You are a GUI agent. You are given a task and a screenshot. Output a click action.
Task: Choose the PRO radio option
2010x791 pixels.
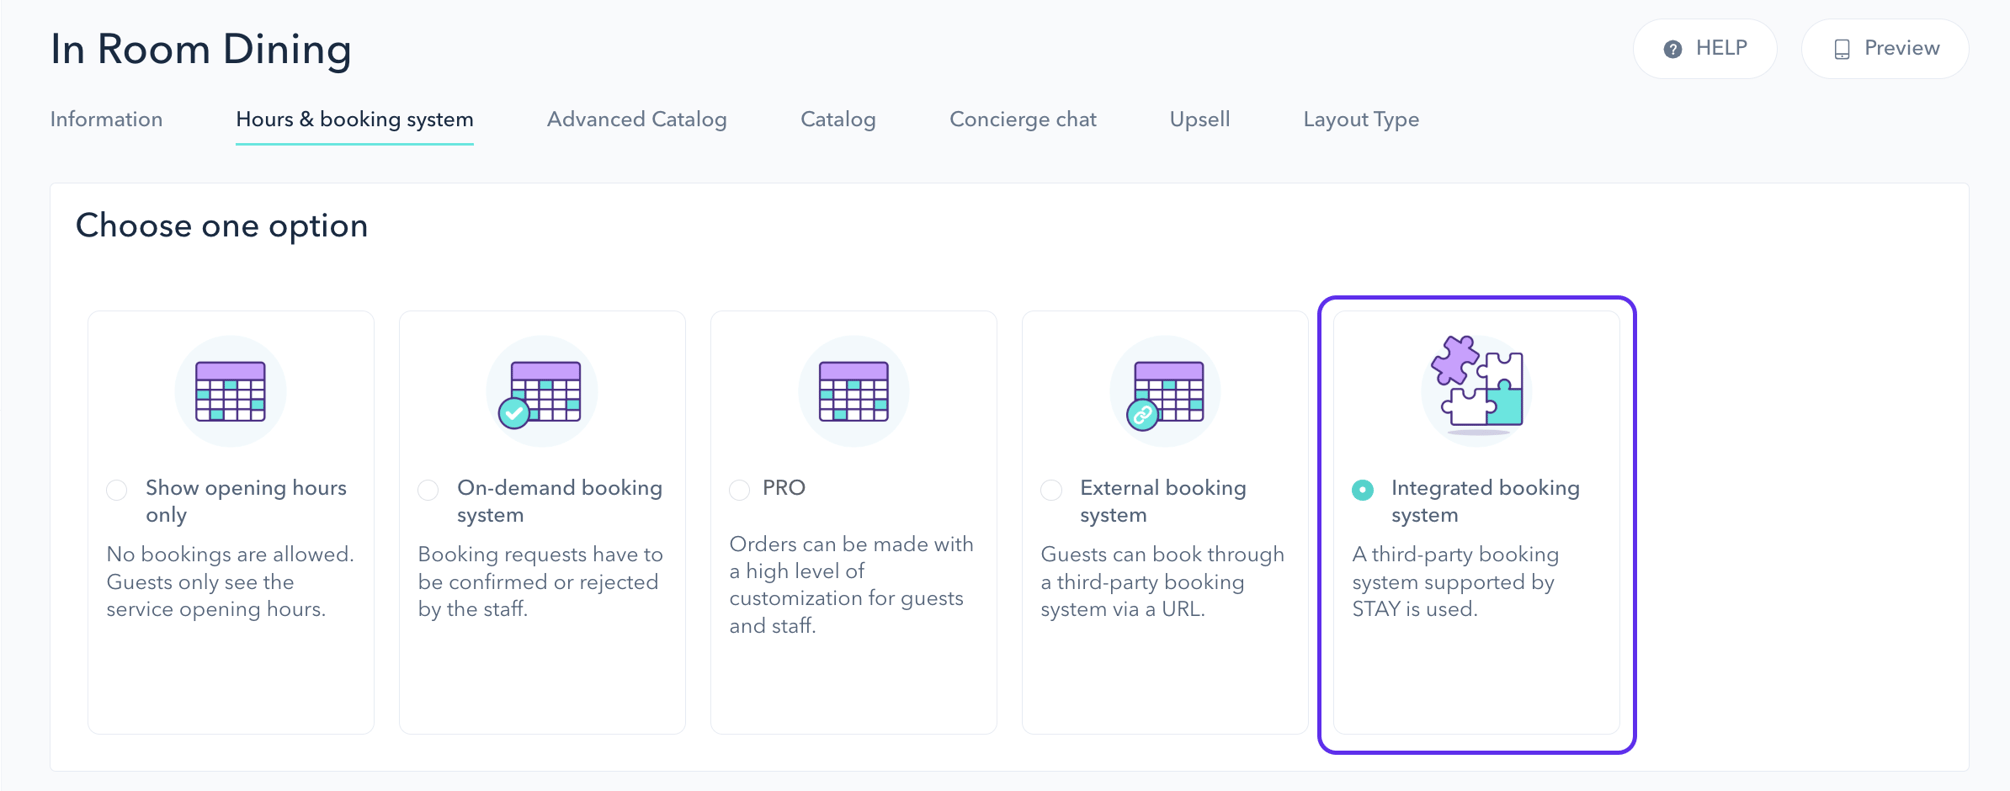pyautogui.click(x=740, y=489)
